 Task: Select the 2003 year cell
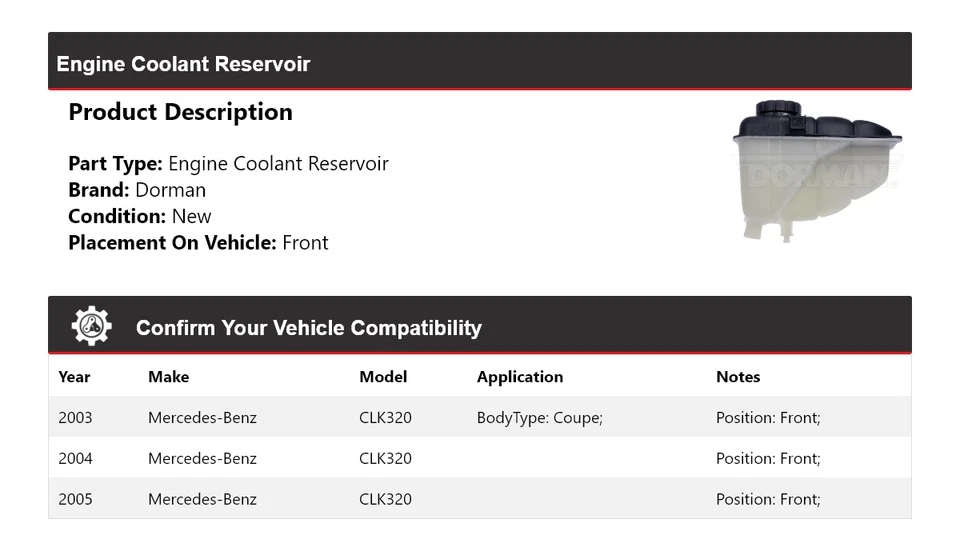click(75, 418)
